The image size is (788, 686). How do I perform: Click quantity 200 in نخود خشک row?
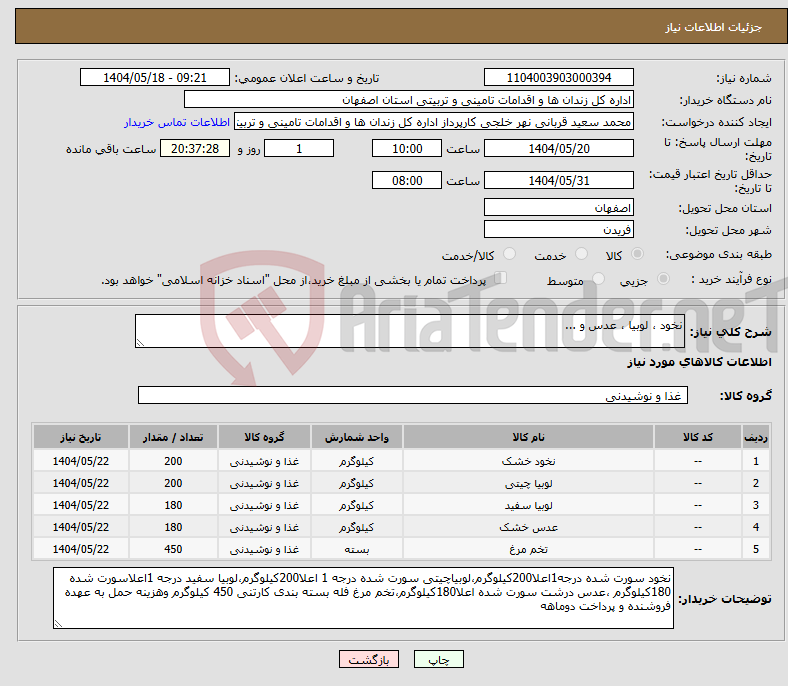[x=173, y=461]
